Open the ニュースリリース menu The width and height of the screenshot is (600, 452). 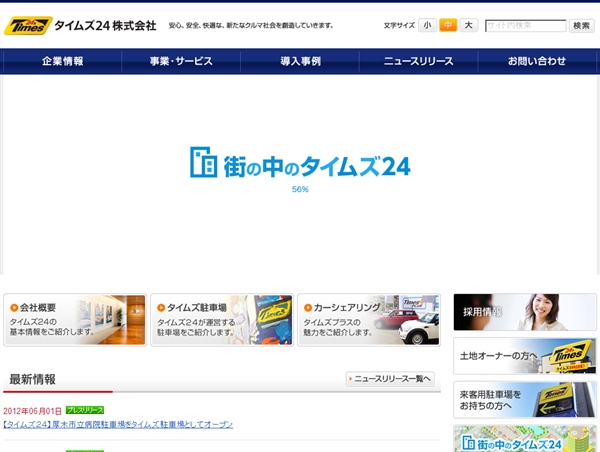point(419,61)
